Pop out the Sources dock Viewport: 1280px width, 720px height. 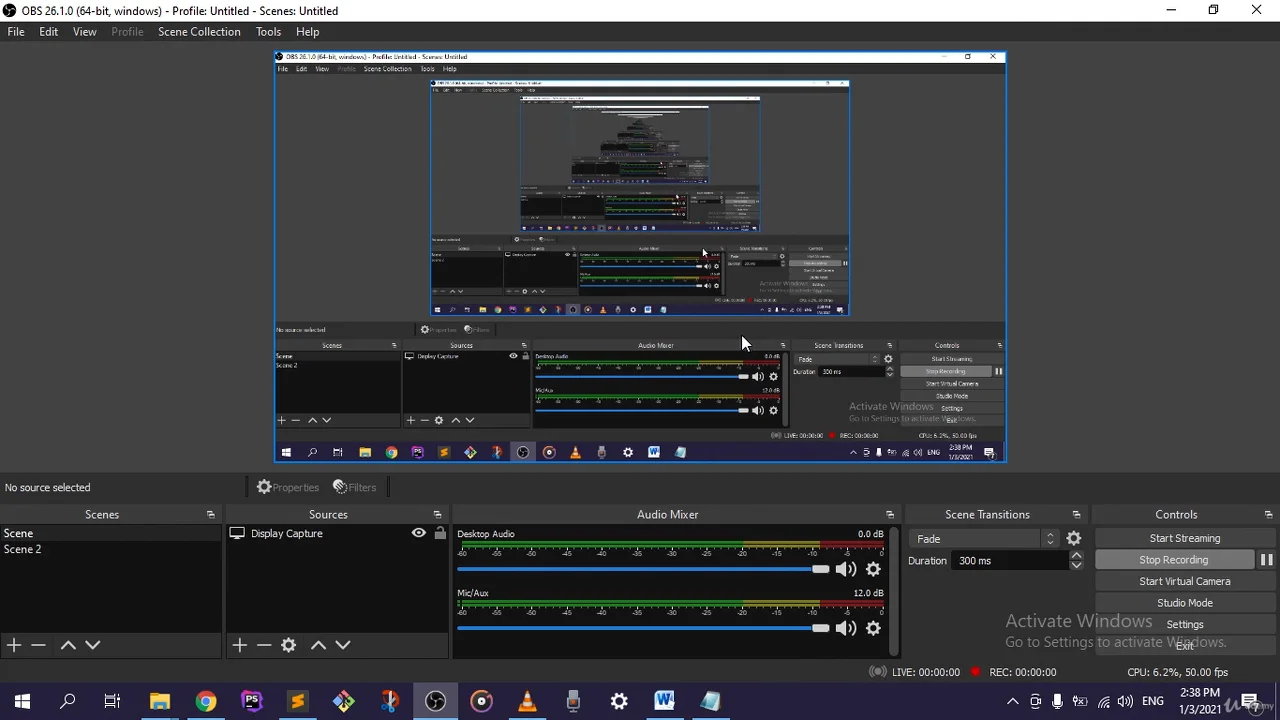click(x=437, y=514)
